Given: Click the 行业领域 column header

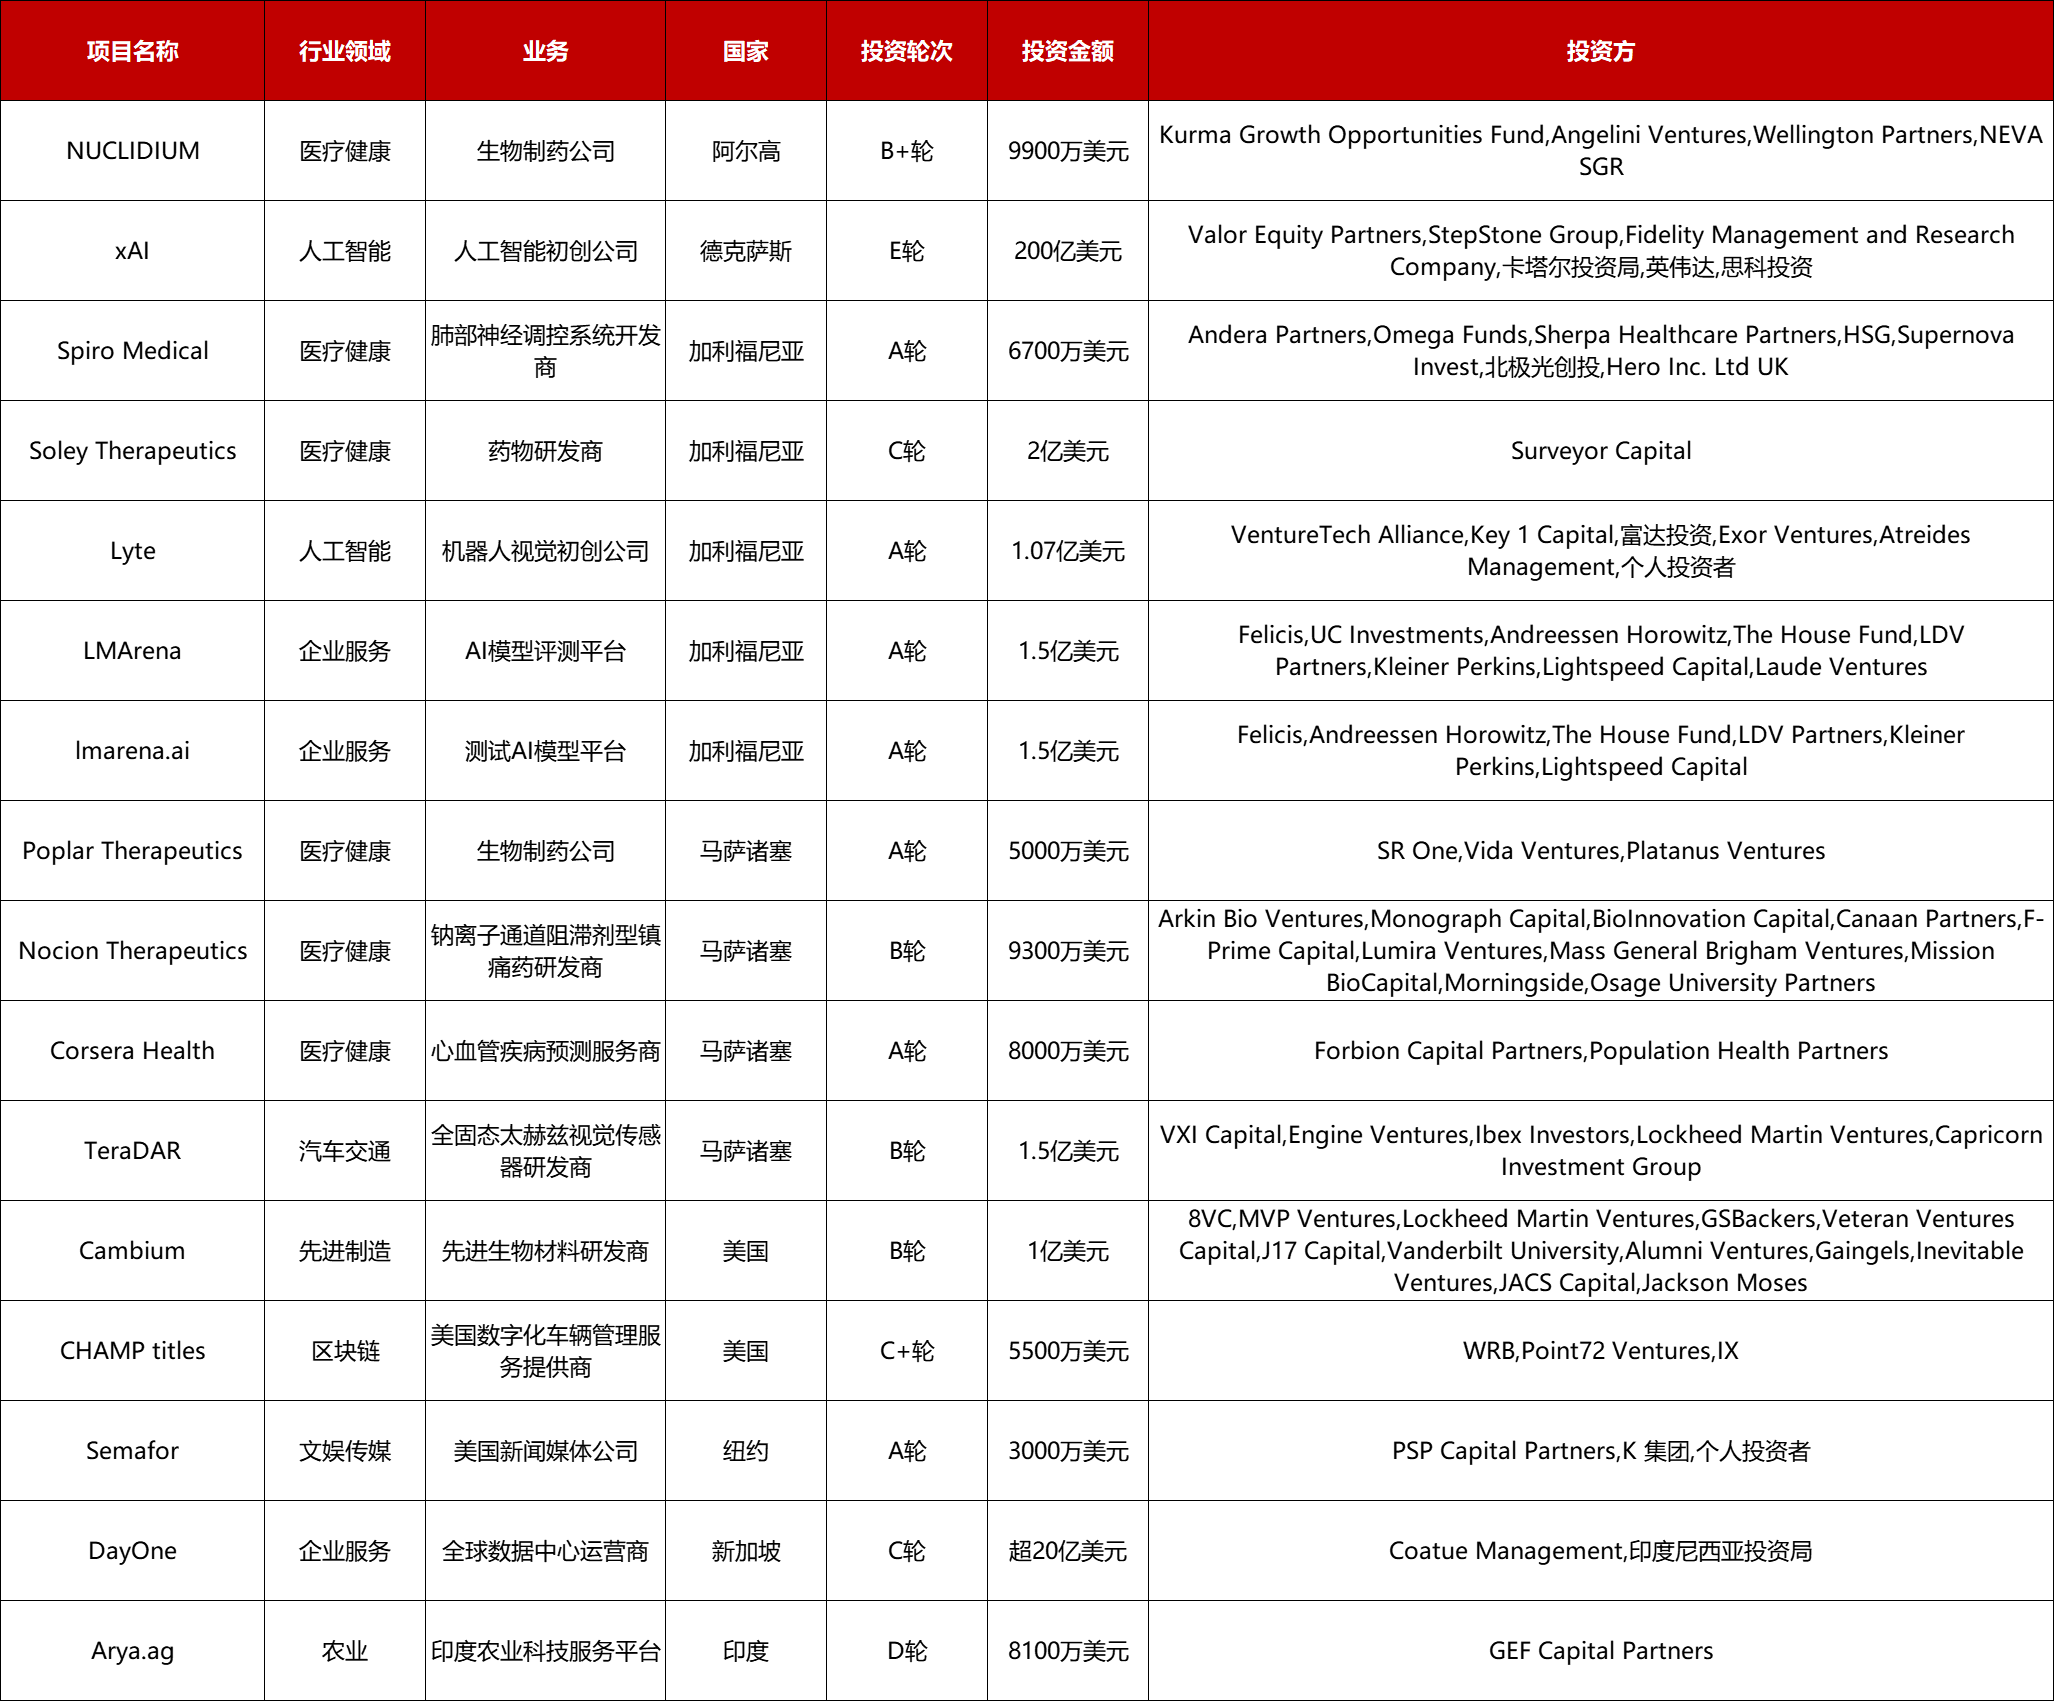Looking at the screenshot, I should click(345, 51).
